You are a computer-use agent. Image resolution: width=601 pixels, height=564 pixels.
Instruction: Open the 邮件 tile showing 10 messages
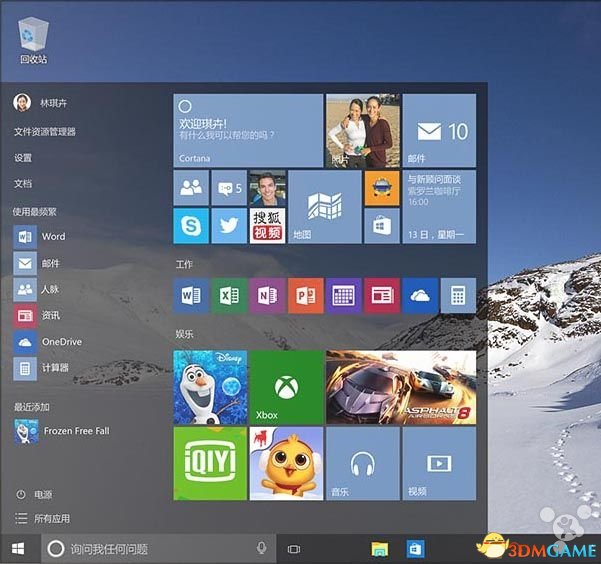439,130
